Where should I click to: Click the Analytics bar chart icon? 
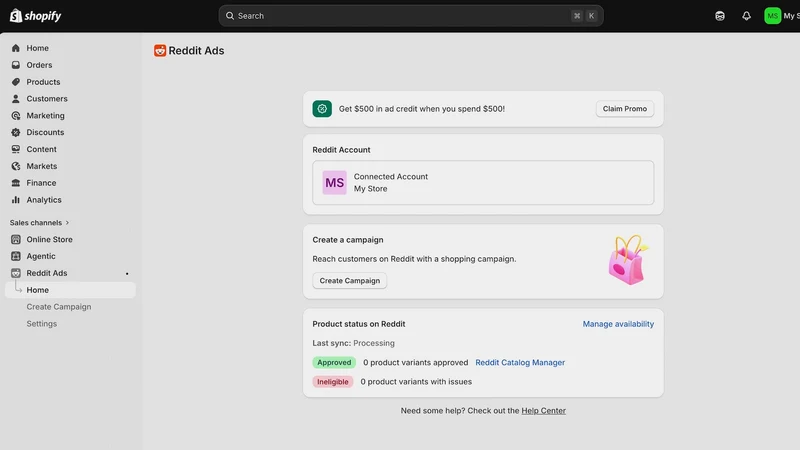coord(16,199)
